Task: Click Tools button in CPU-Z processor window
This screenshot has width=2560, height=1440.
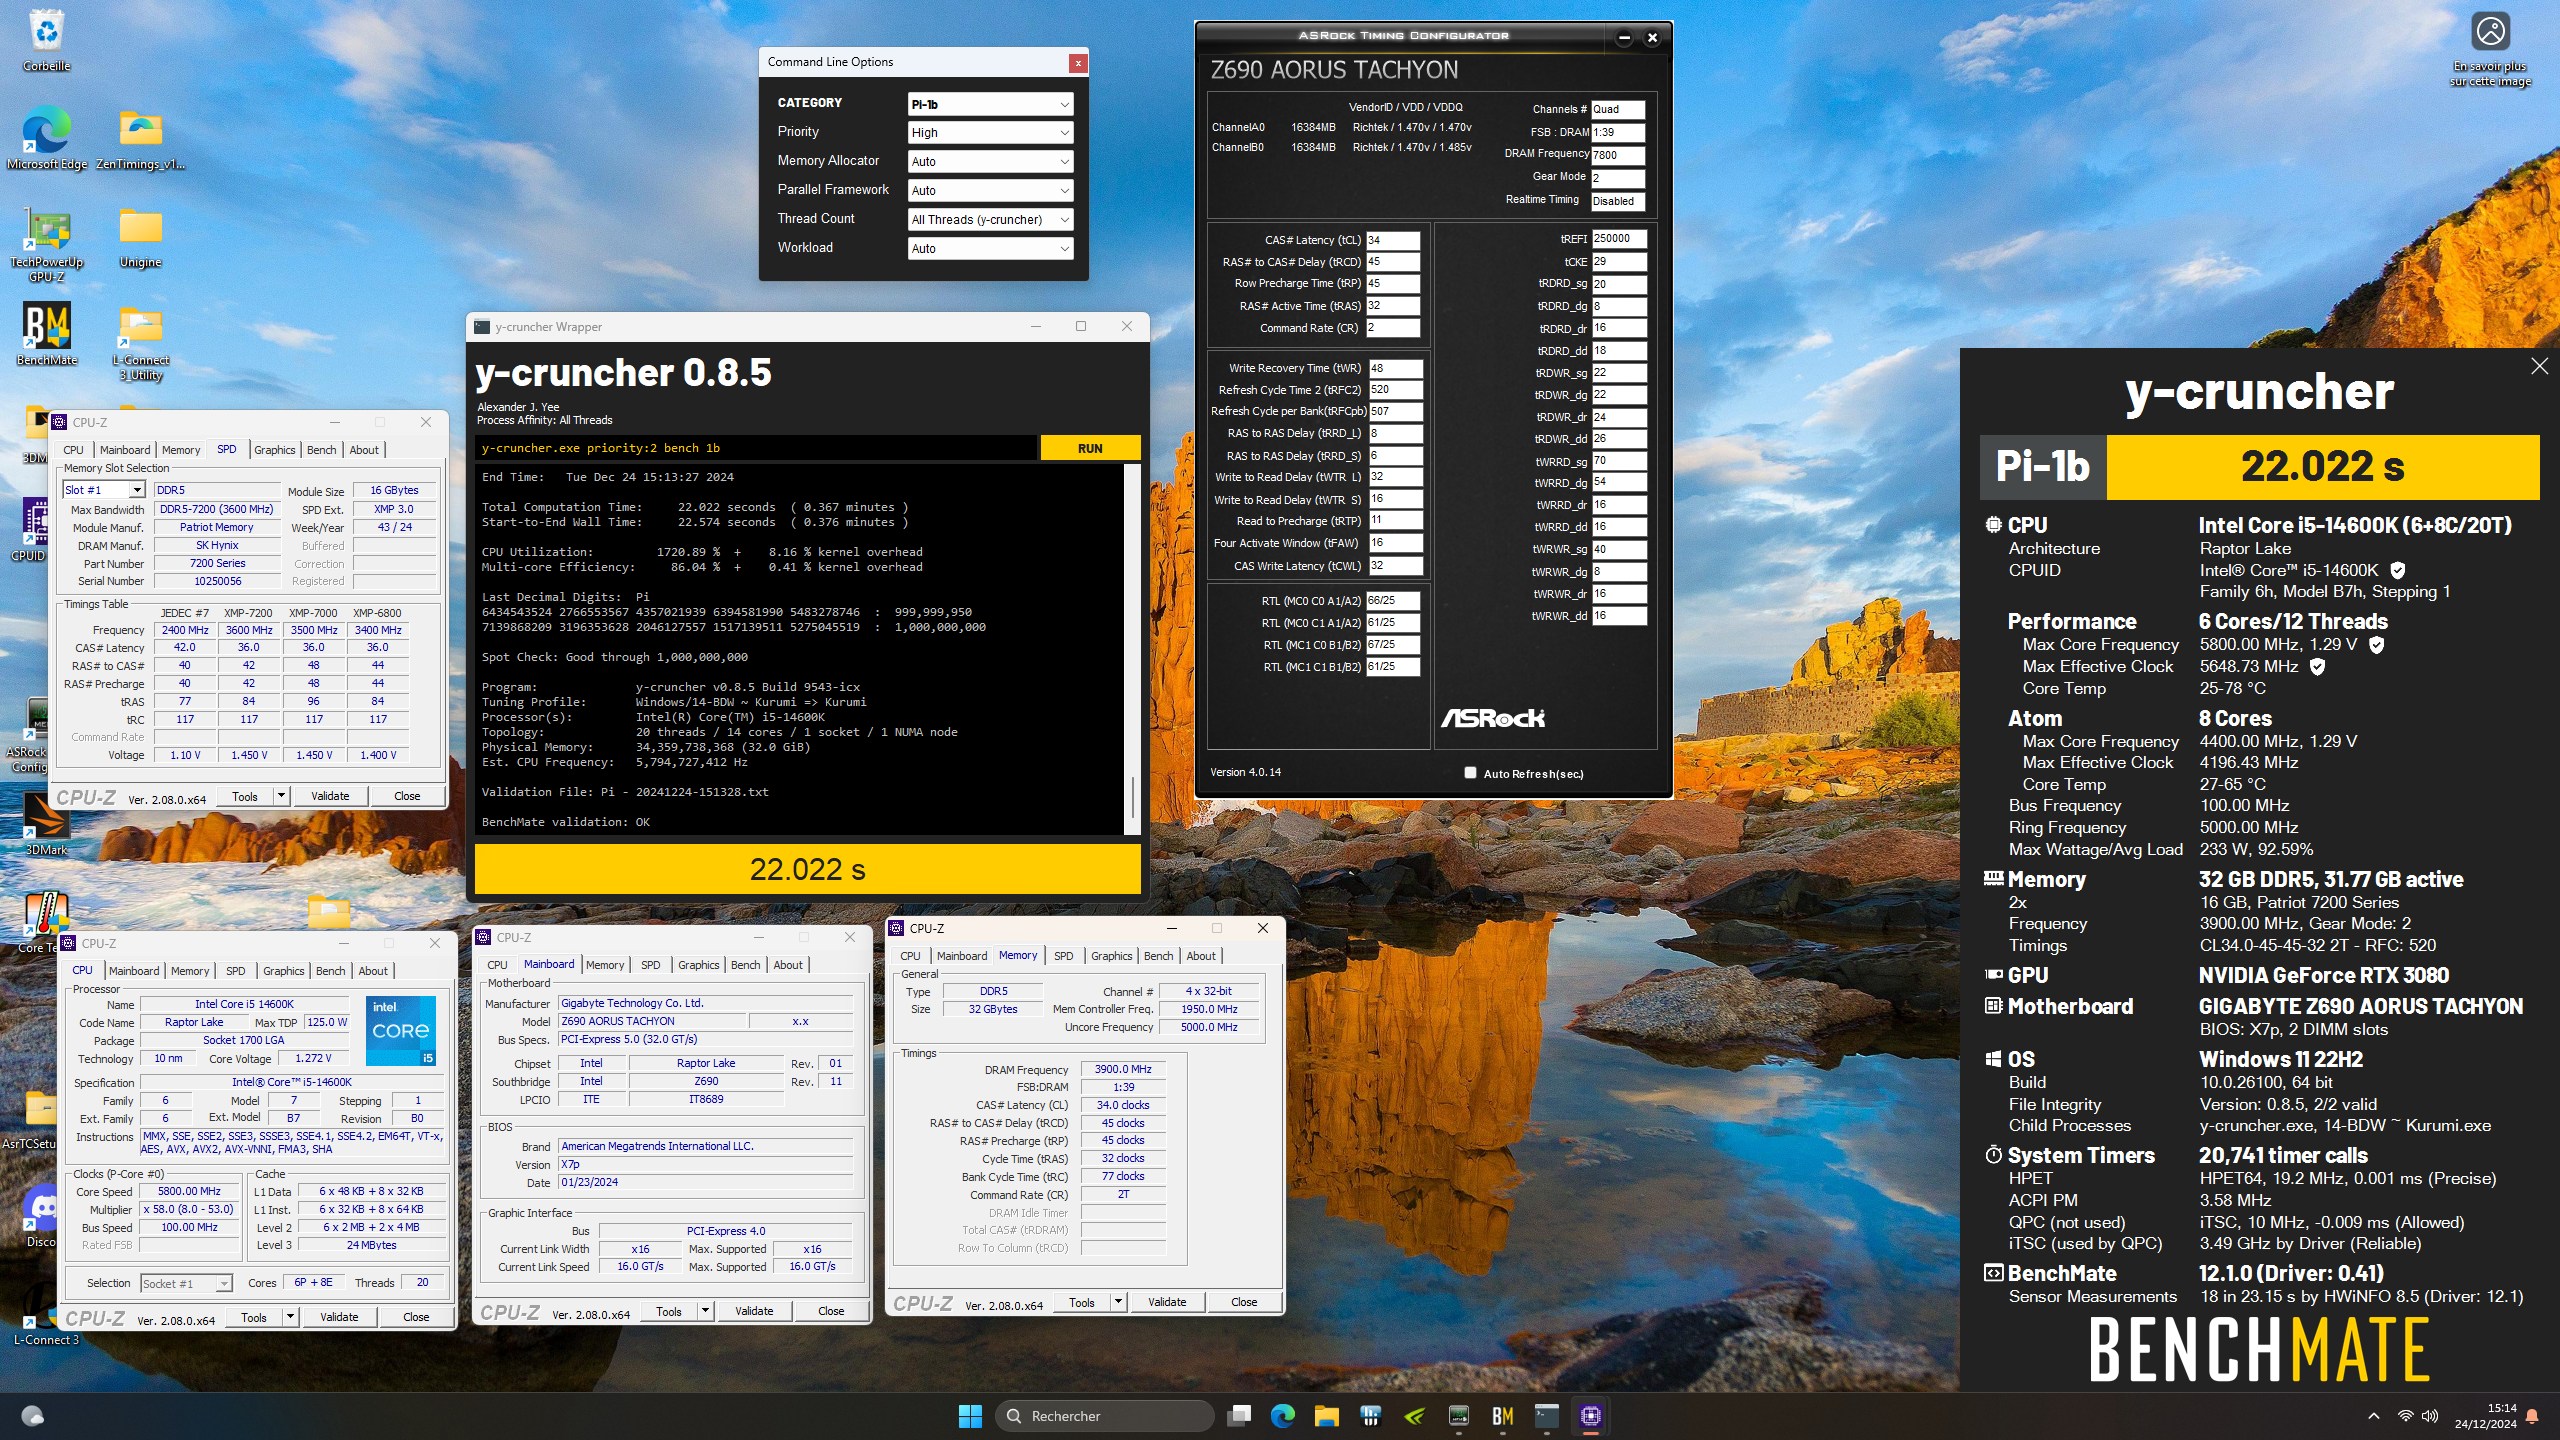Action: (254, 1317)
